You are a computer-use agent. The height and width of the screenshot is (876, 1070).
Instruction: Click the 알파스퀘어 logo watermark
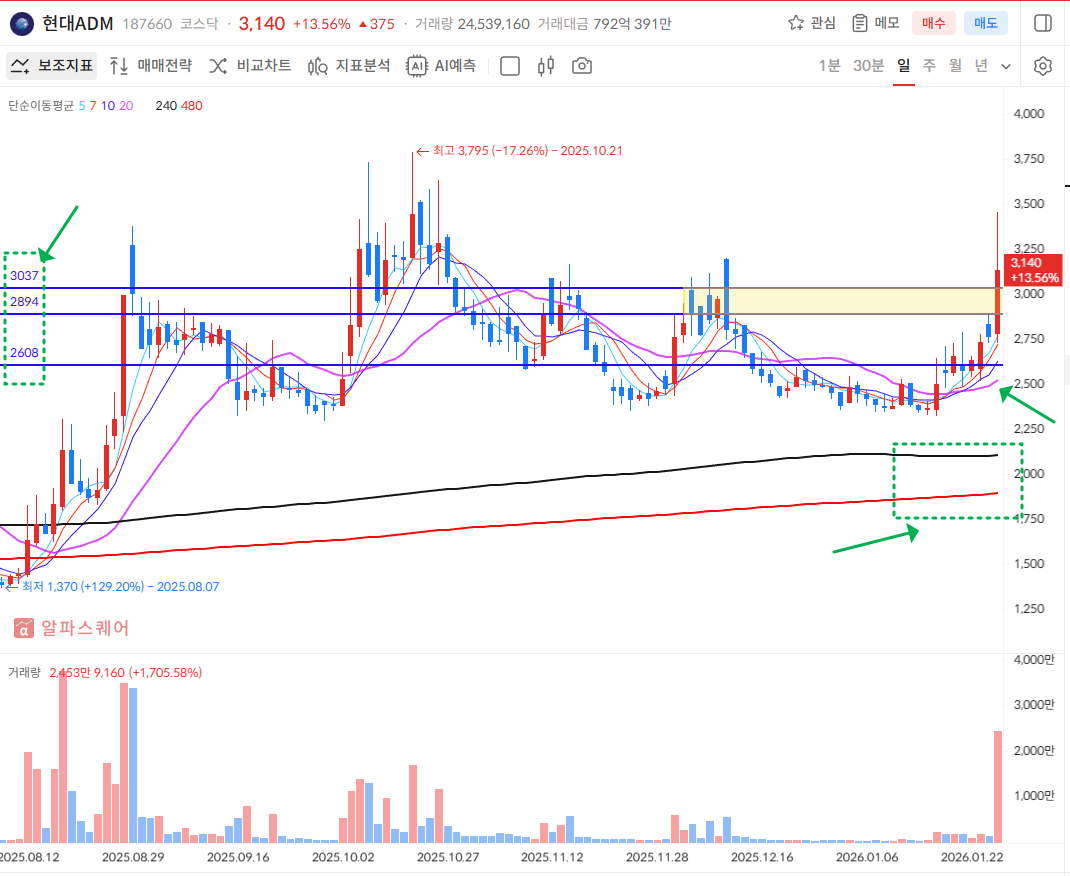click(x=72, y=628)
